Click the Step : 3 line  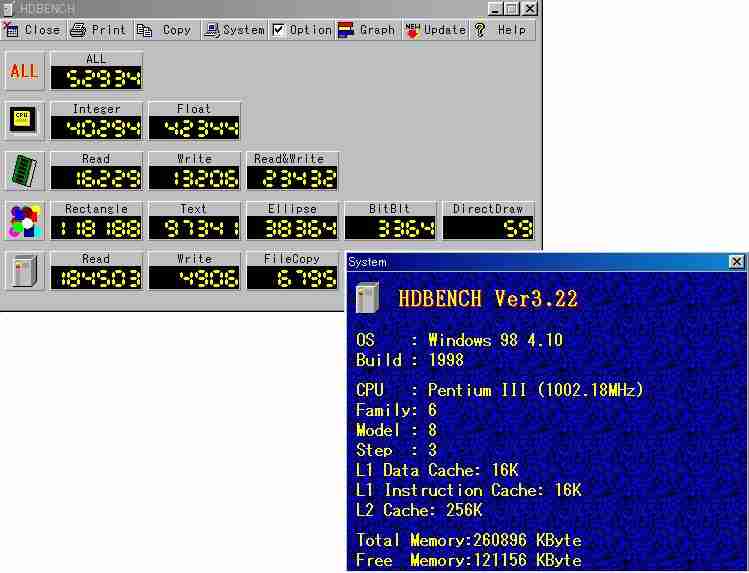click(x=396, y=450)
